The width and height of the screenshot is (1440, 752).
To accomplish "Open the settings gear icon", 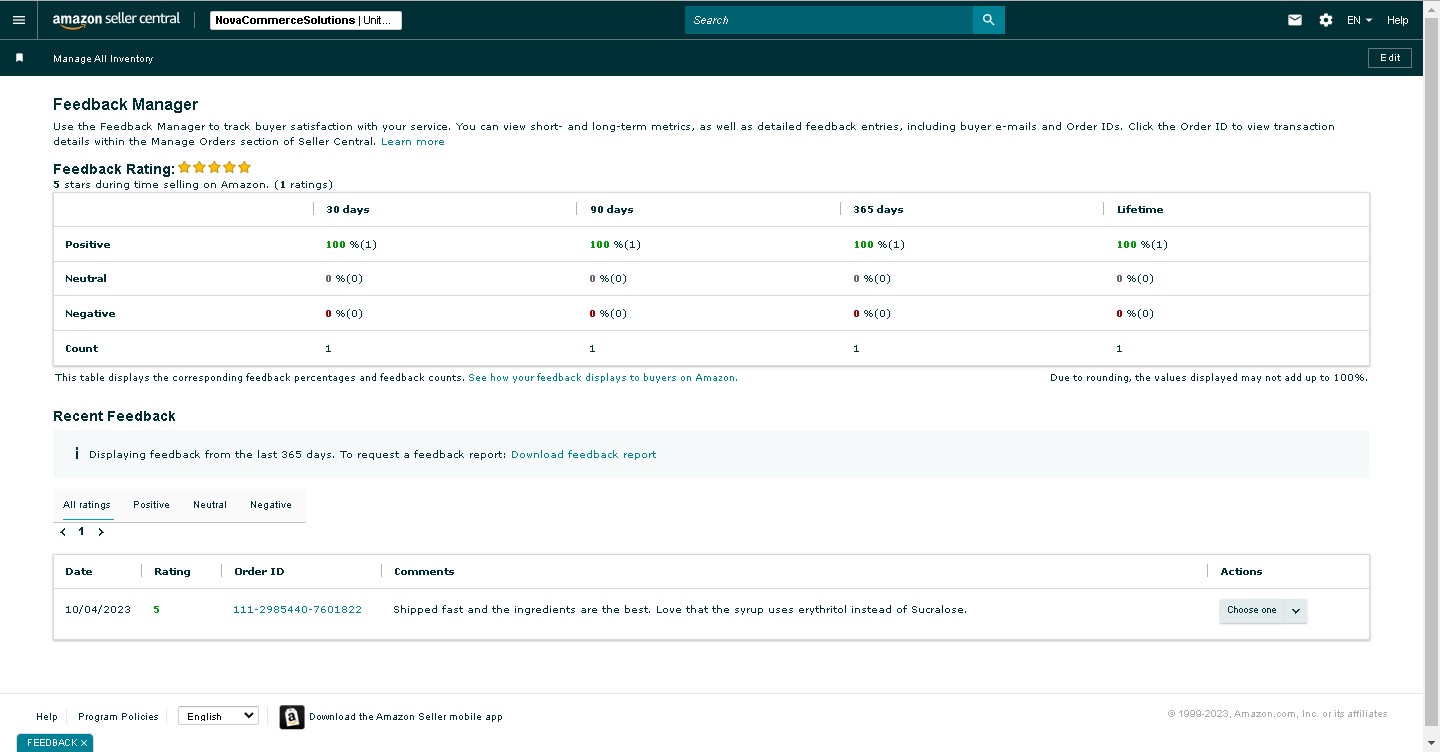I will coord(1326,20).
